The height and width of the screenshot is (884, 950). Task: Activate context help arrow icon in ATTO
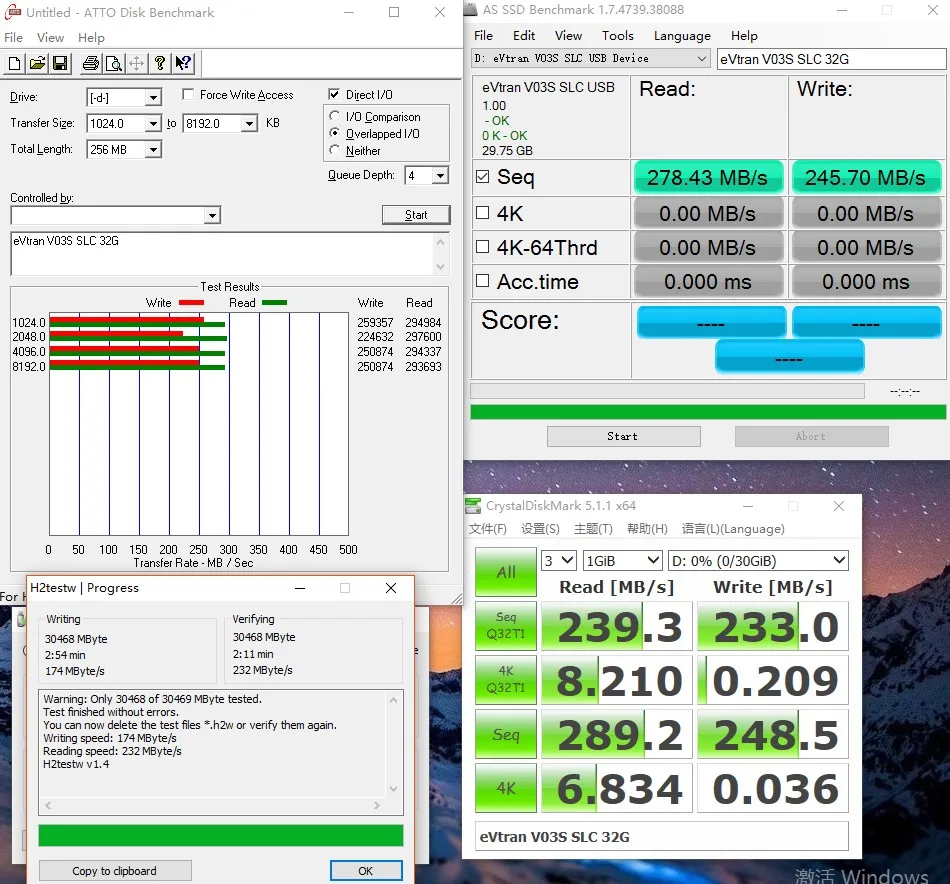[183, 63]
